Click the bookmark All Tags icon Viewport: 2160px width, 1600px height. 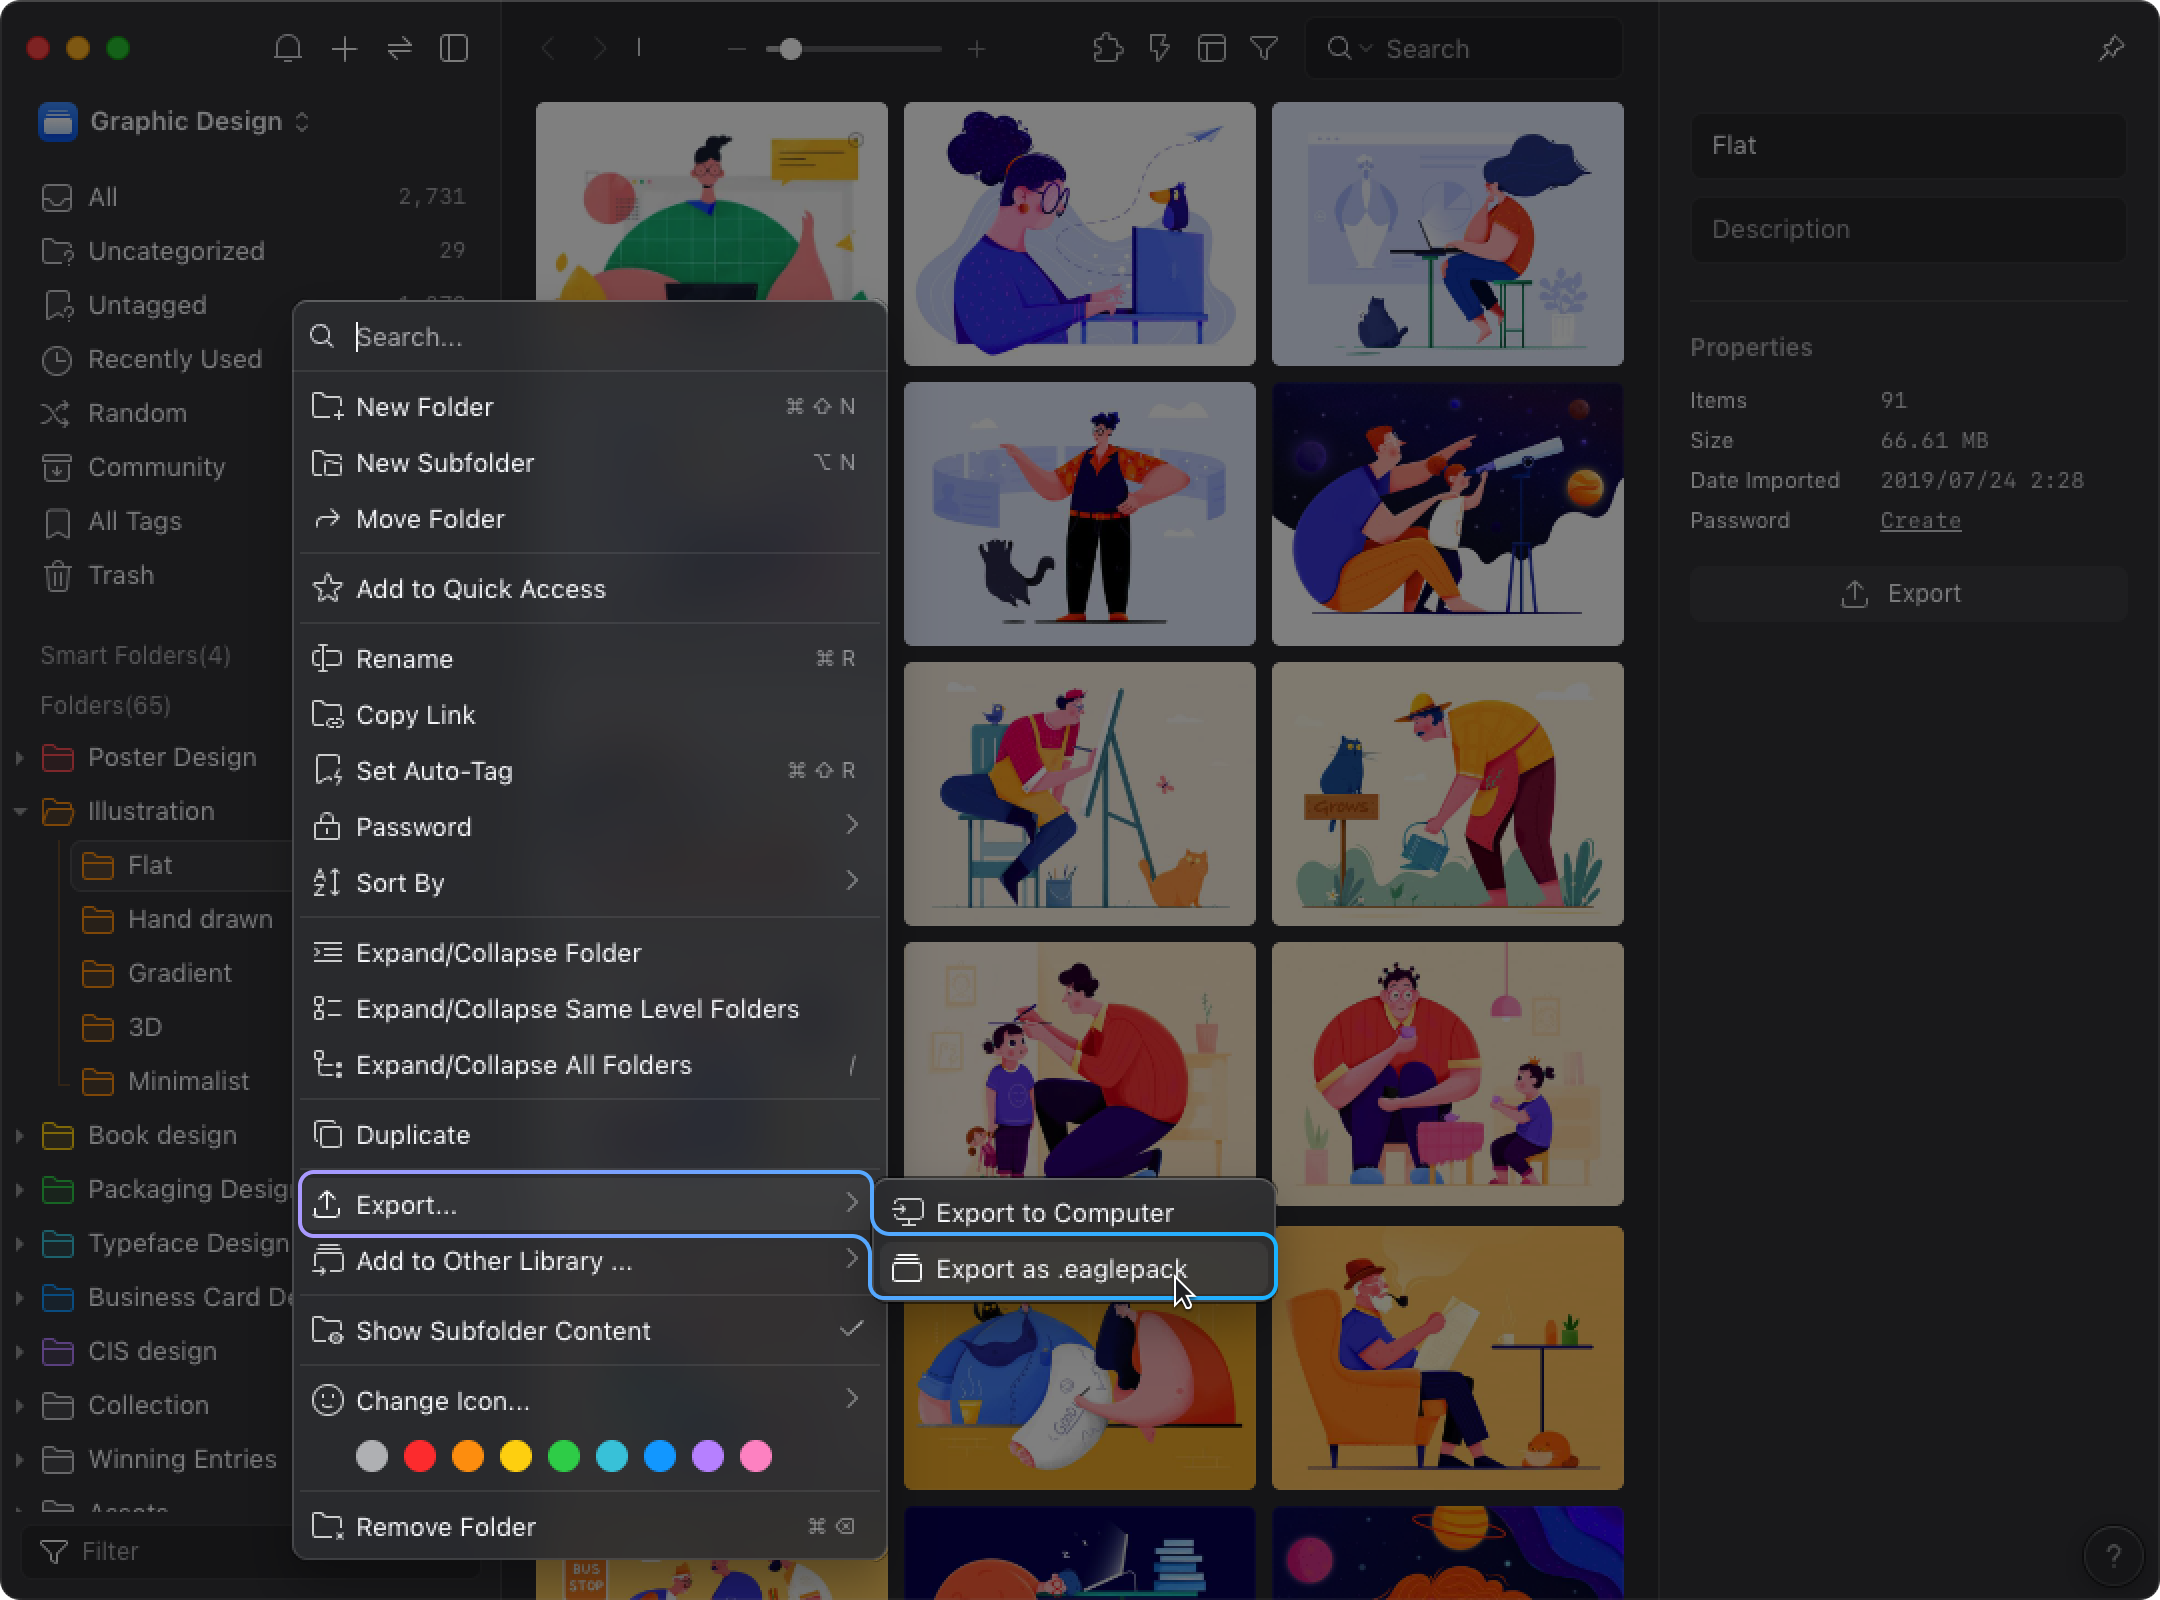click(54, 521)
